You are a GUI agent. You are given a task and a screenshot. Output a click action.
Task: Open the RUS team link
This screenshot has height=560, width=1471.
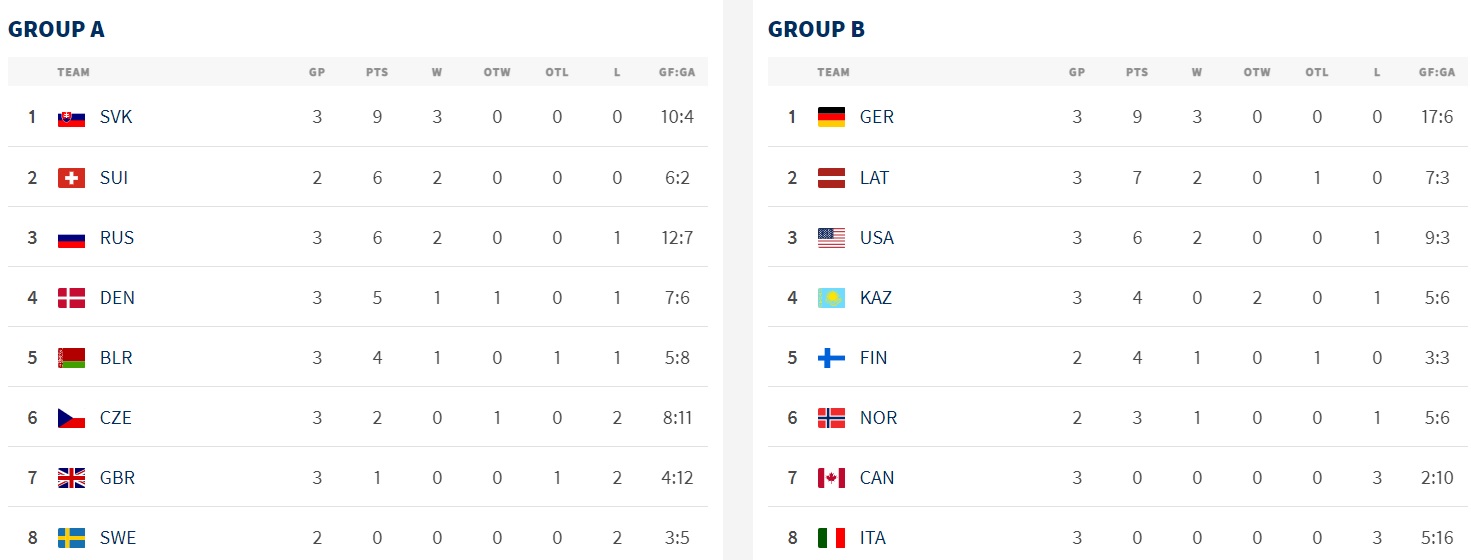click(x=117, y=237)
